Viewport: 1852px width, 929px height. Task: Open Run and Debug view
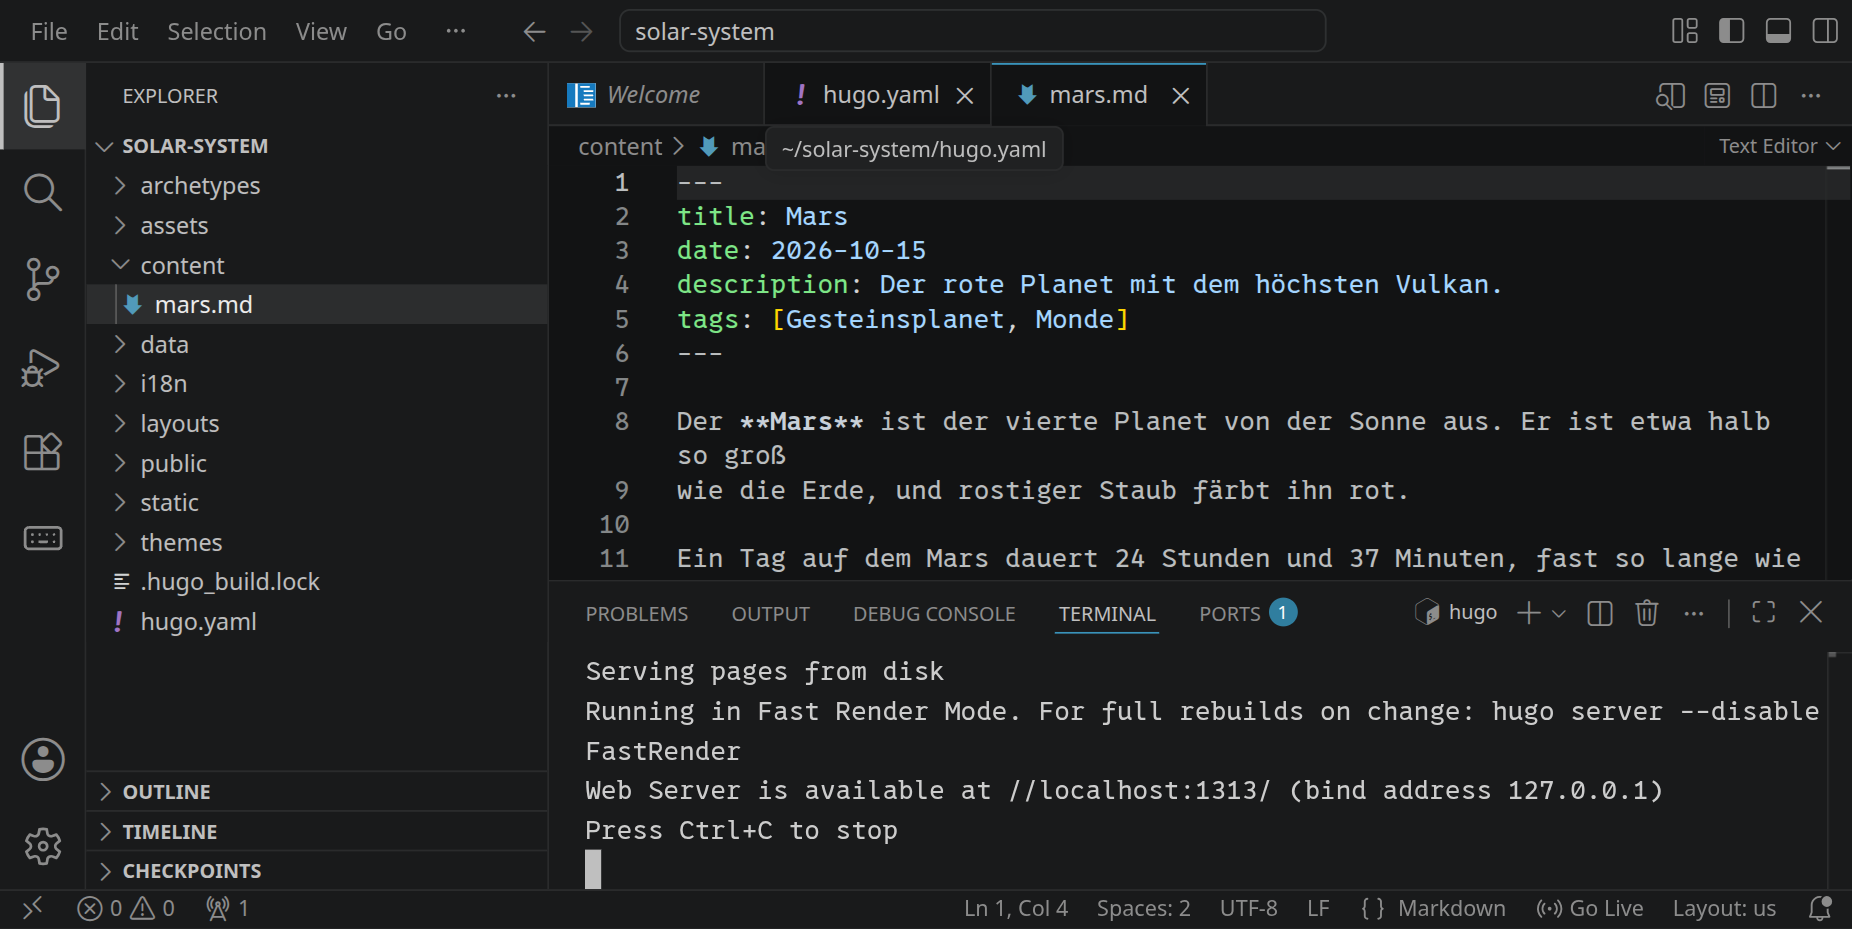coord(42,367)
